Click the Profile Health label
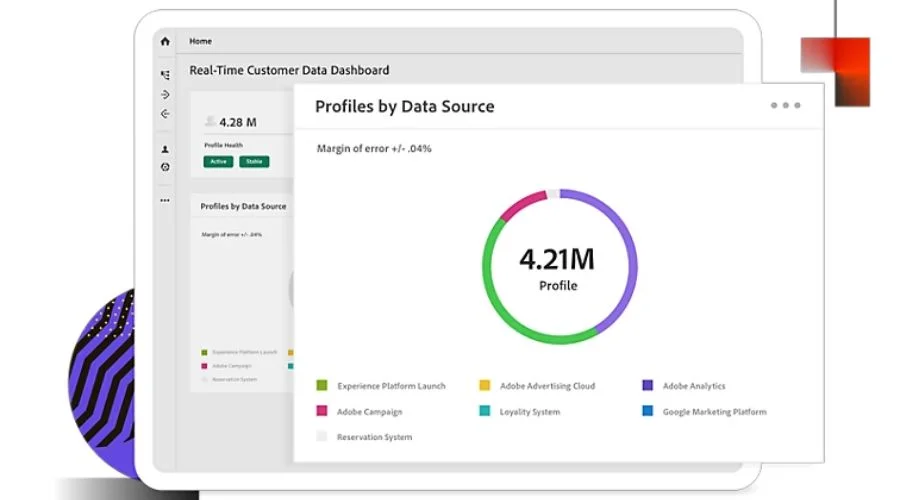 [x=223, y=145]
